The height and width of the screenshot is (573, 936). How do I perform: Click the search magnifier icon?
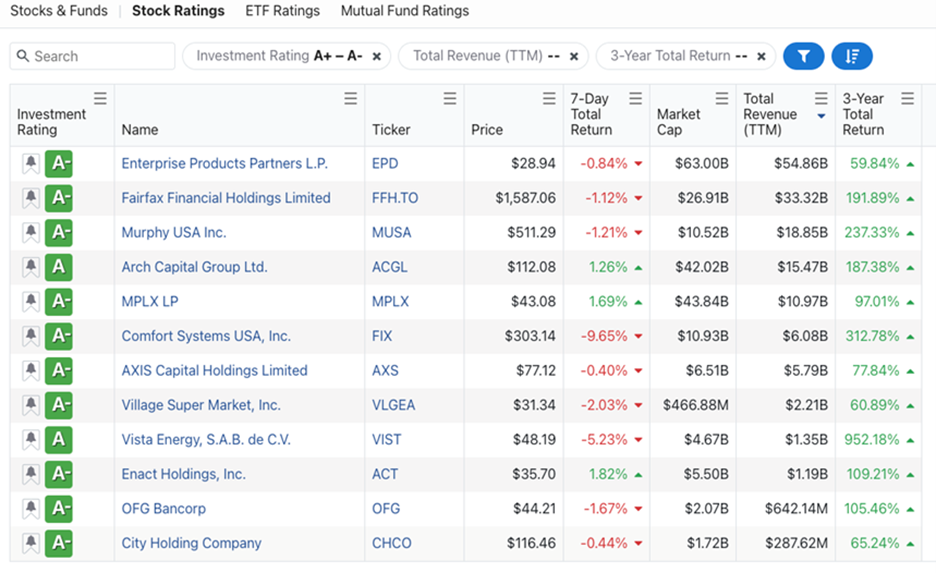(x=23, y=56)
